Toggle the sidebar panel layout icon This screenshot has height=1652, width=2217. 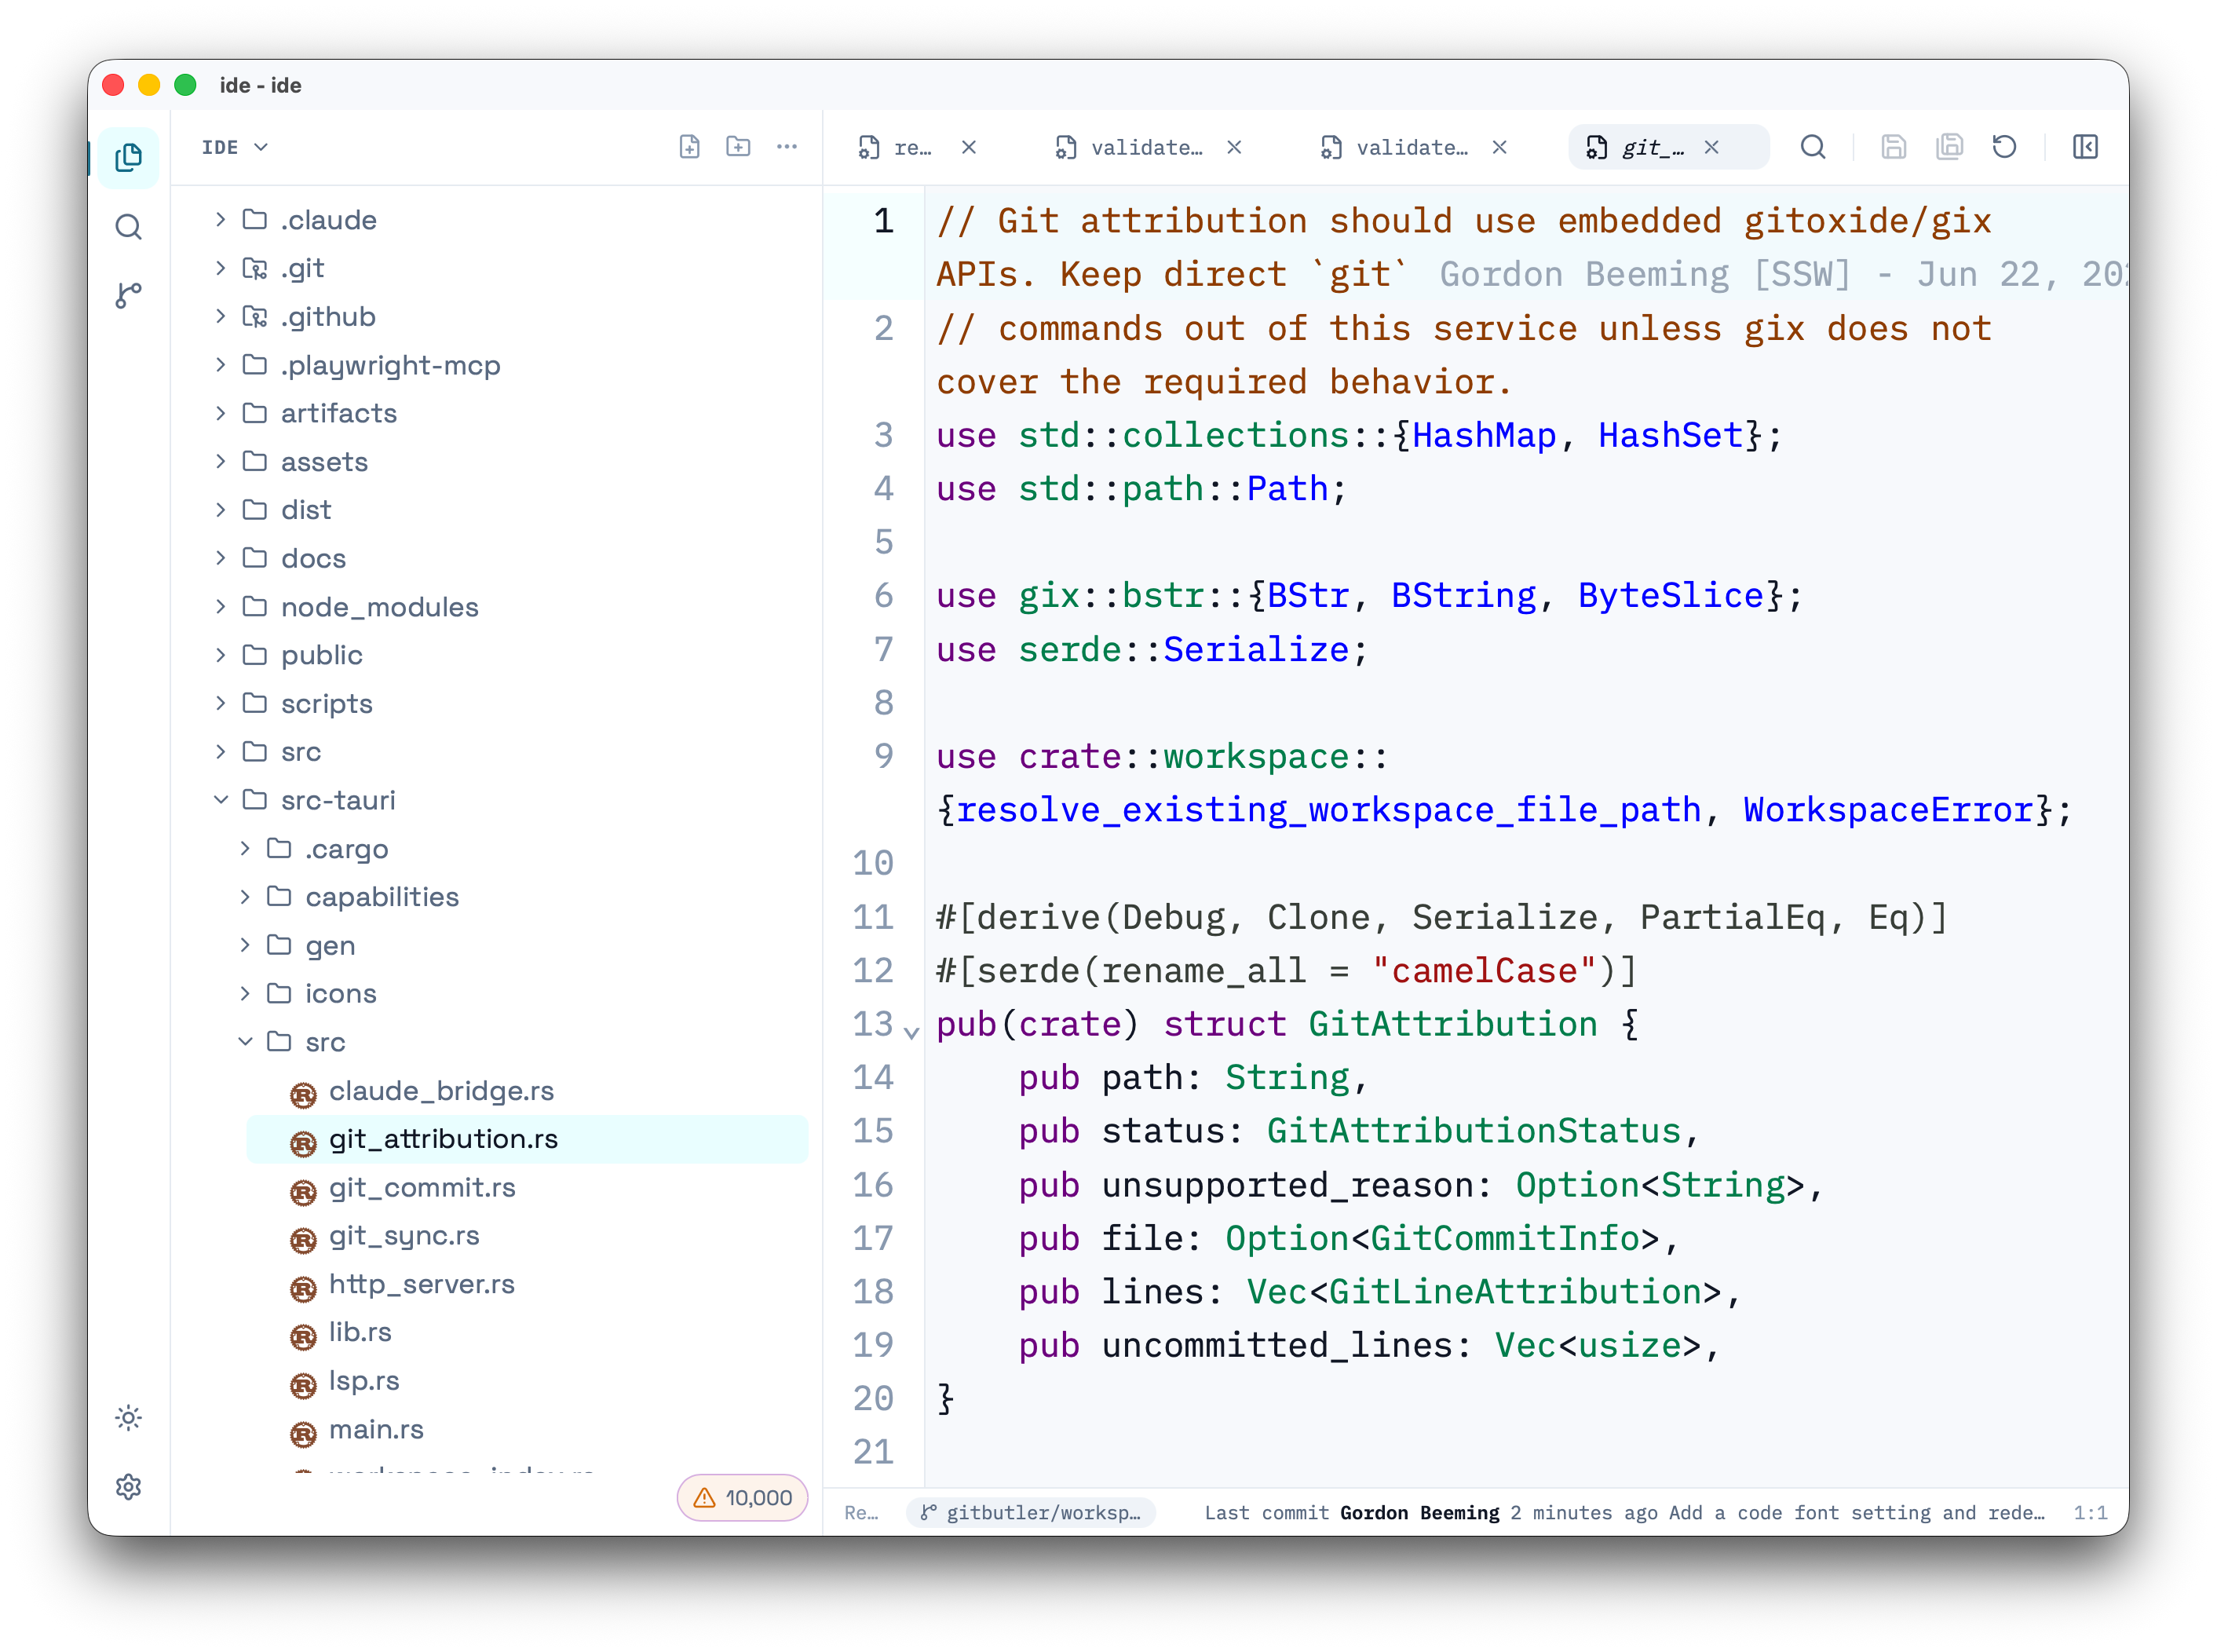tap(2085, 147)
